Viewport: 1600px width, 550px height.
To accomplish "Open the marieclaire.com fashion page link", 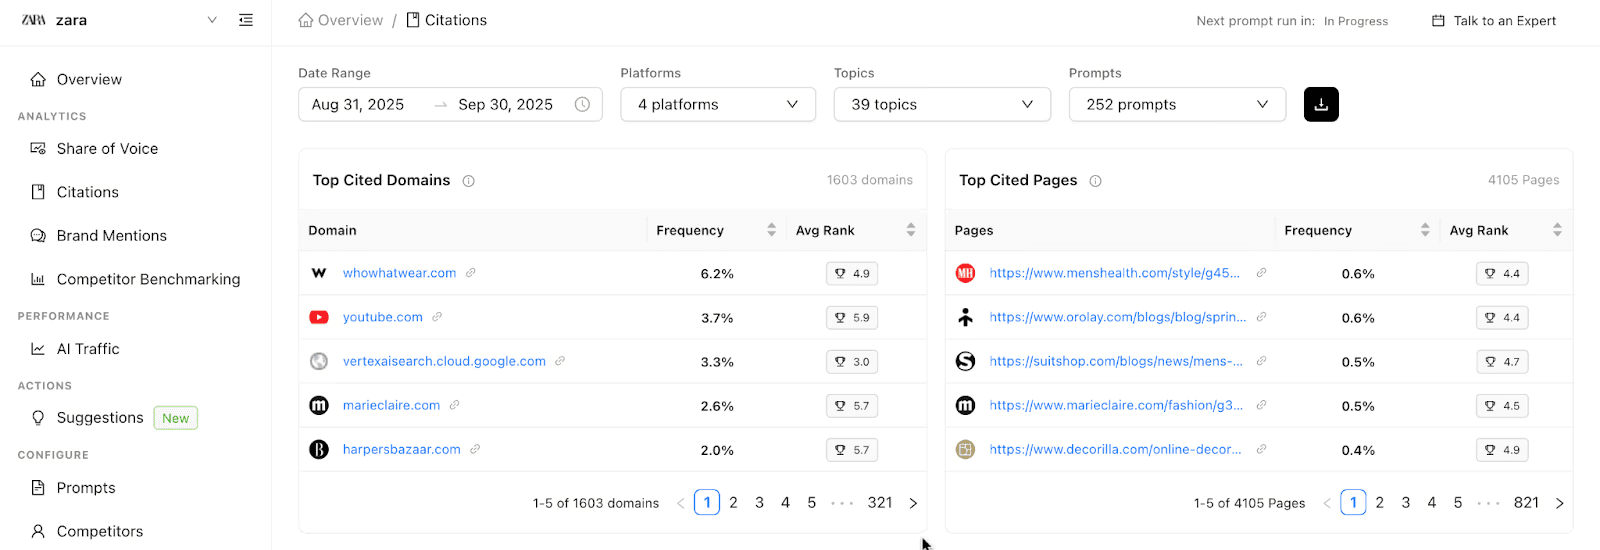I will click(1116, 405).
